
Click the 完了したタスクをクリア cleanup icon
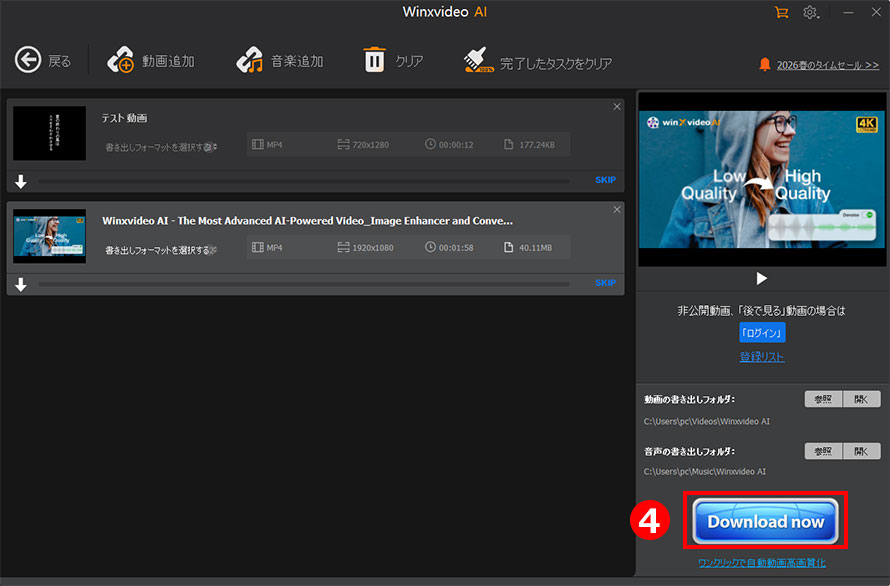(x=478, y=60)
